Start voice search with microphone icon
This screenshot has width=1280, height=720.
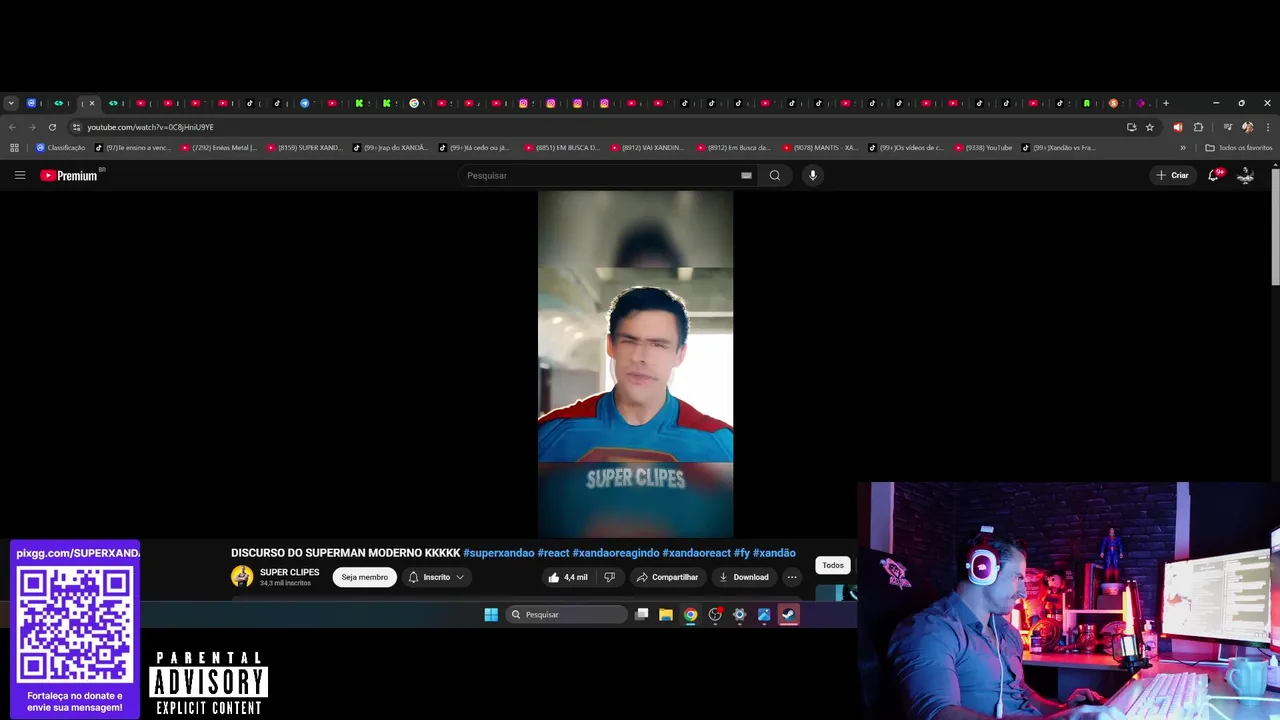tap(813, 175)
